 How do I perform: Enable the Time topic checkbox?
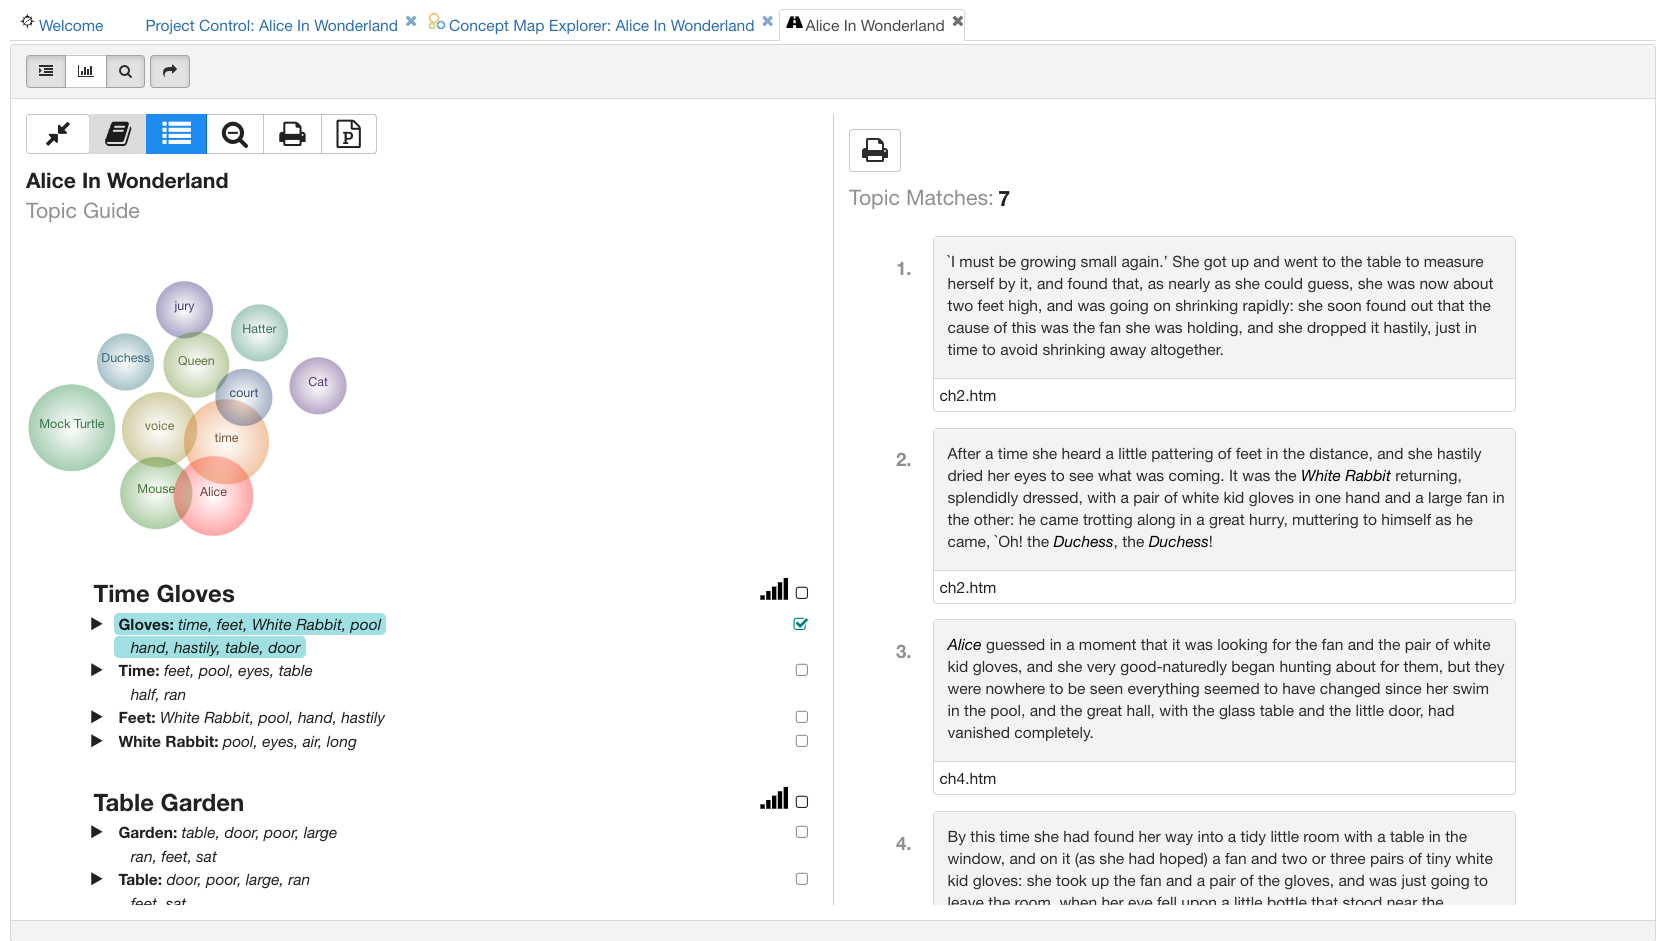click(x=800, y=670)
